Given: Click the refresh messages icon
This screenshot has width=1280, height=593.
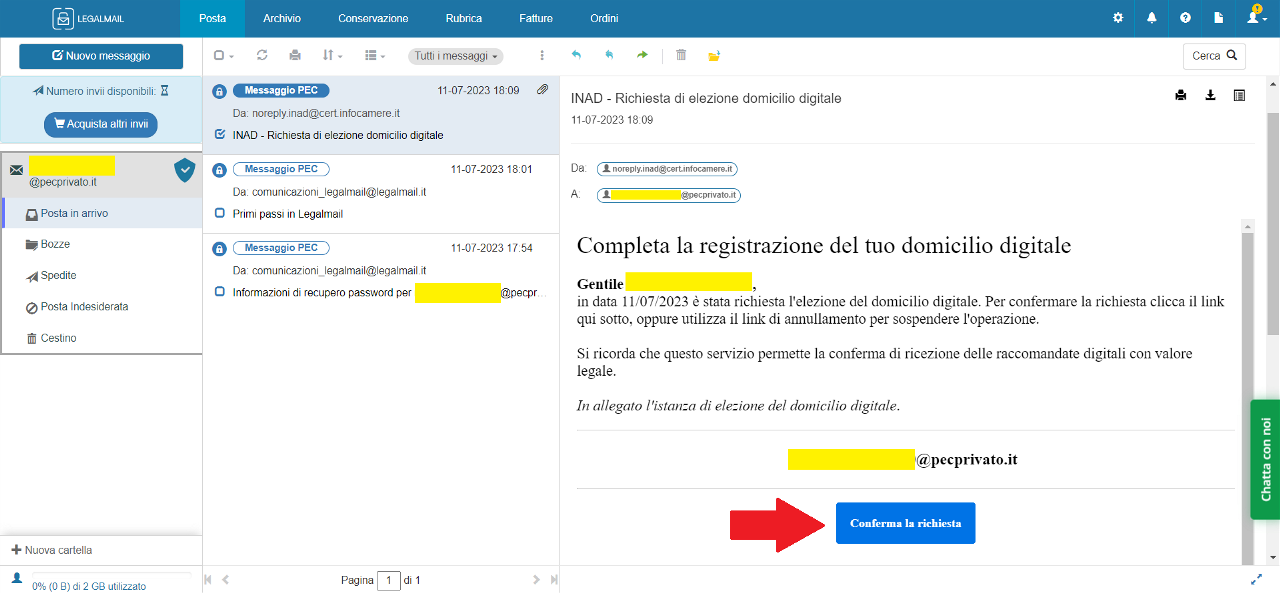Looking at the screenshot, I should tap(262, 56).
